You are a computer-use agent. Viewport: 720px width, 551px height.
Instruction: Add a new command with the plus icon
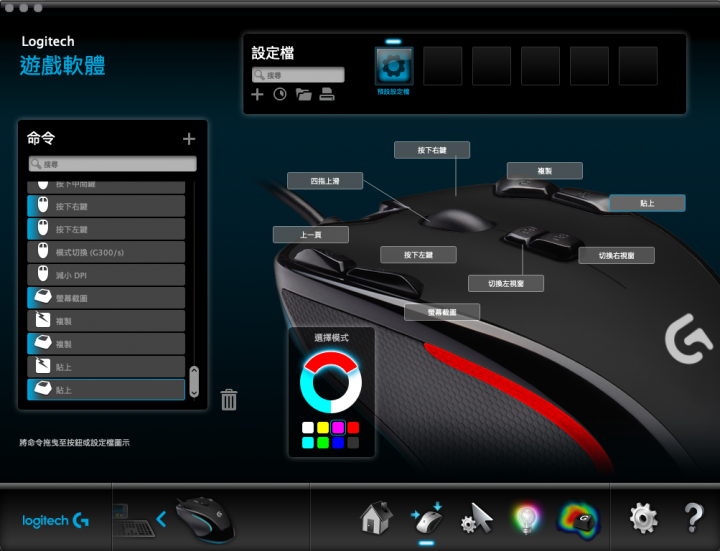pyautogui.click(x=189, y=139)
